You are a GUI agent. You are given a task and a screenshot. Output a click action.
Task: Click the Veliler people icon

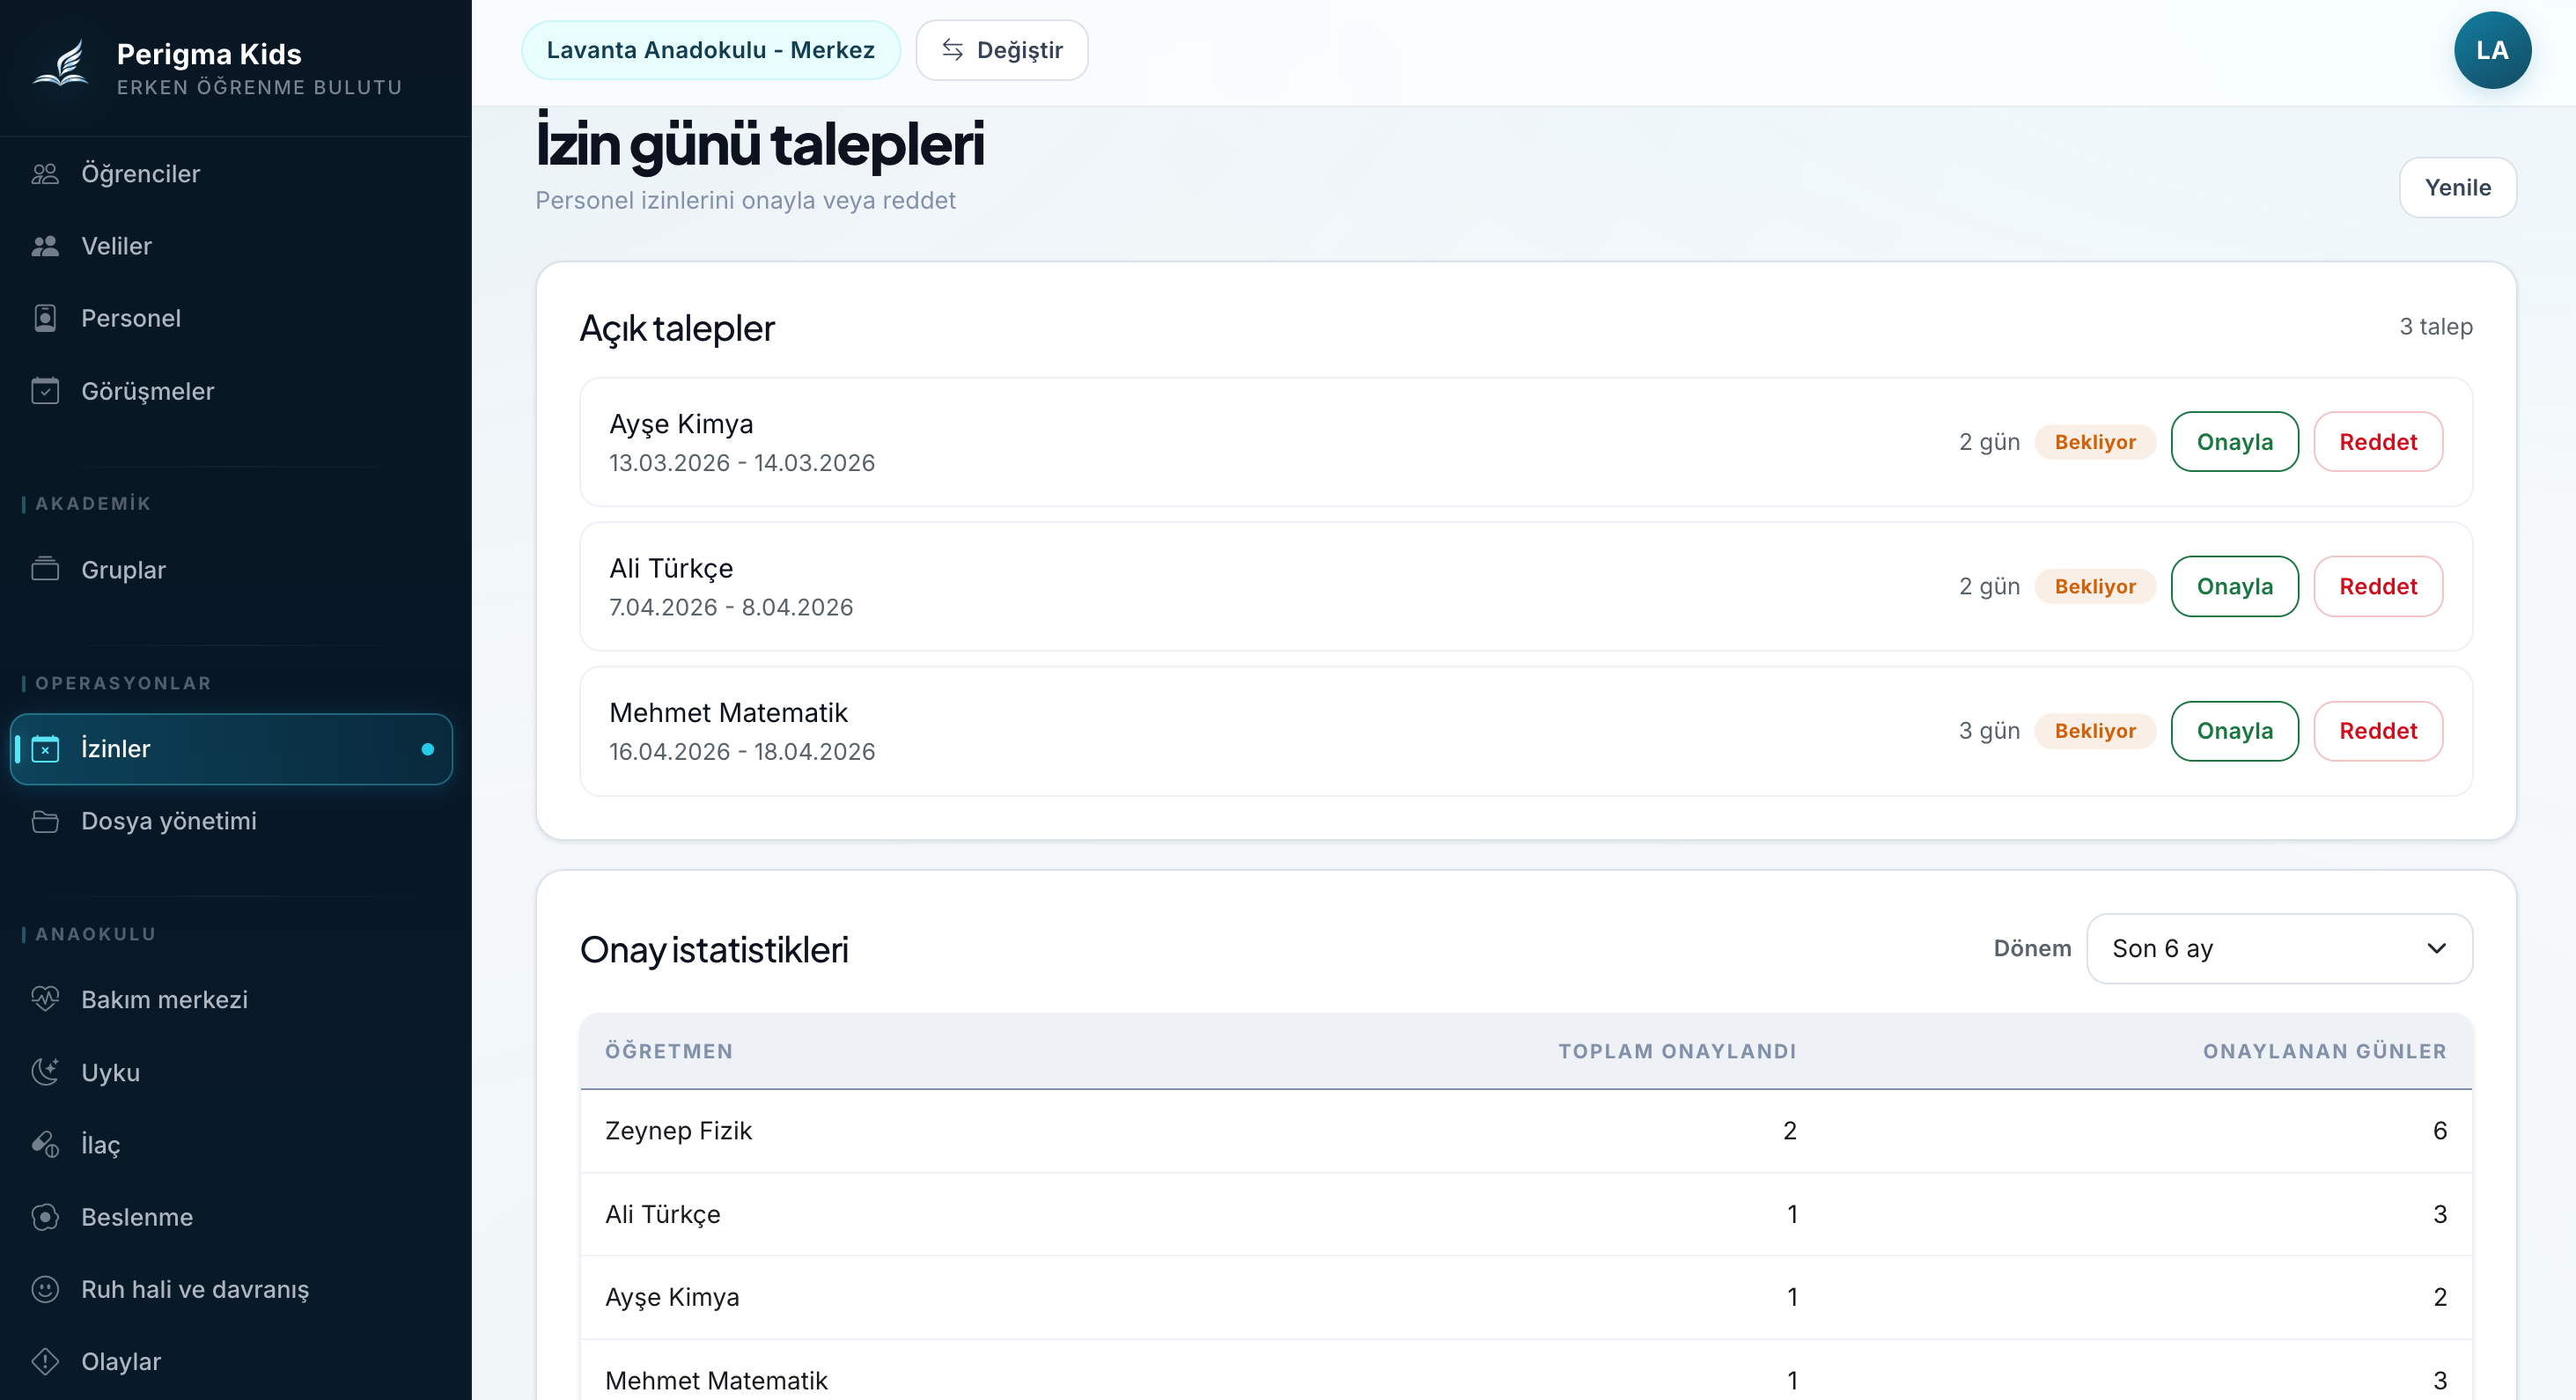45,246
